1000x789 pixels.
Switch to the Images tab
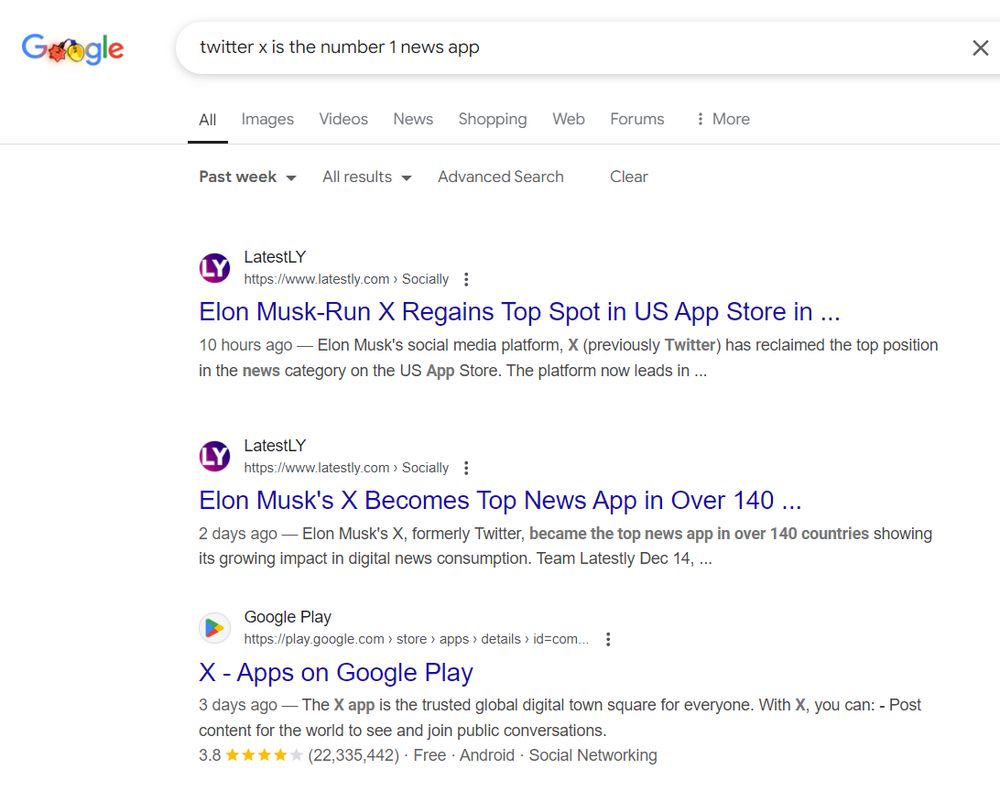tap(267, 119)
